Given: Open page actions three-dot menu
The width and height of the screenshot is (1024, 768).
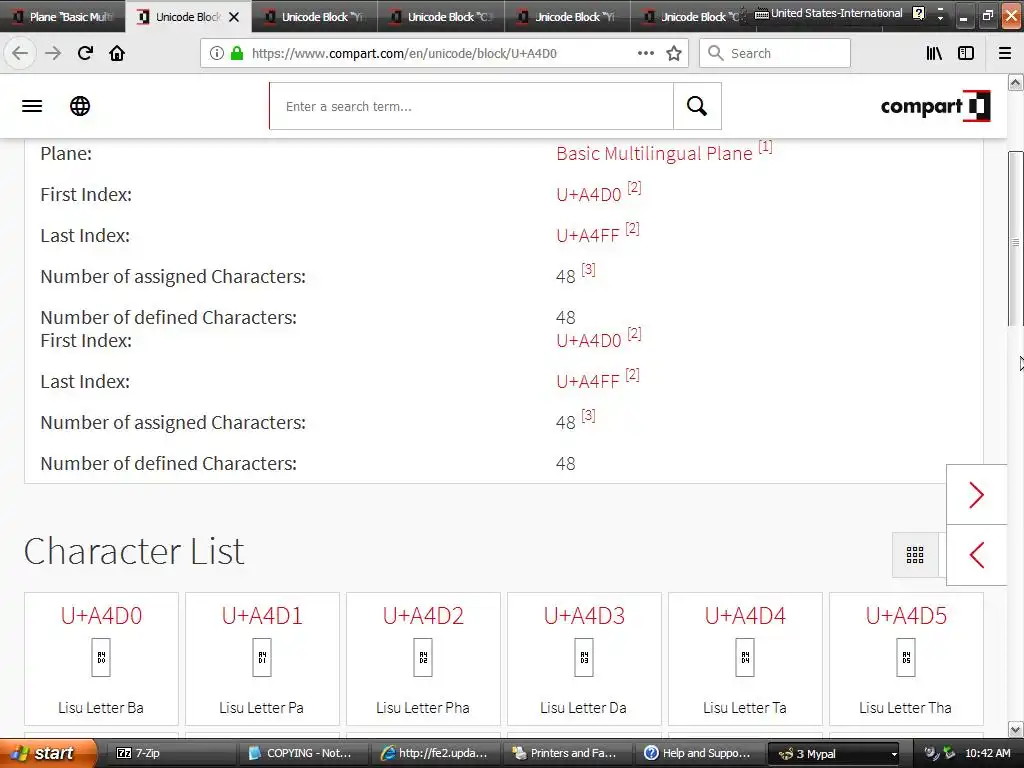Looking at the screenshot, I should tap(646, 53).
